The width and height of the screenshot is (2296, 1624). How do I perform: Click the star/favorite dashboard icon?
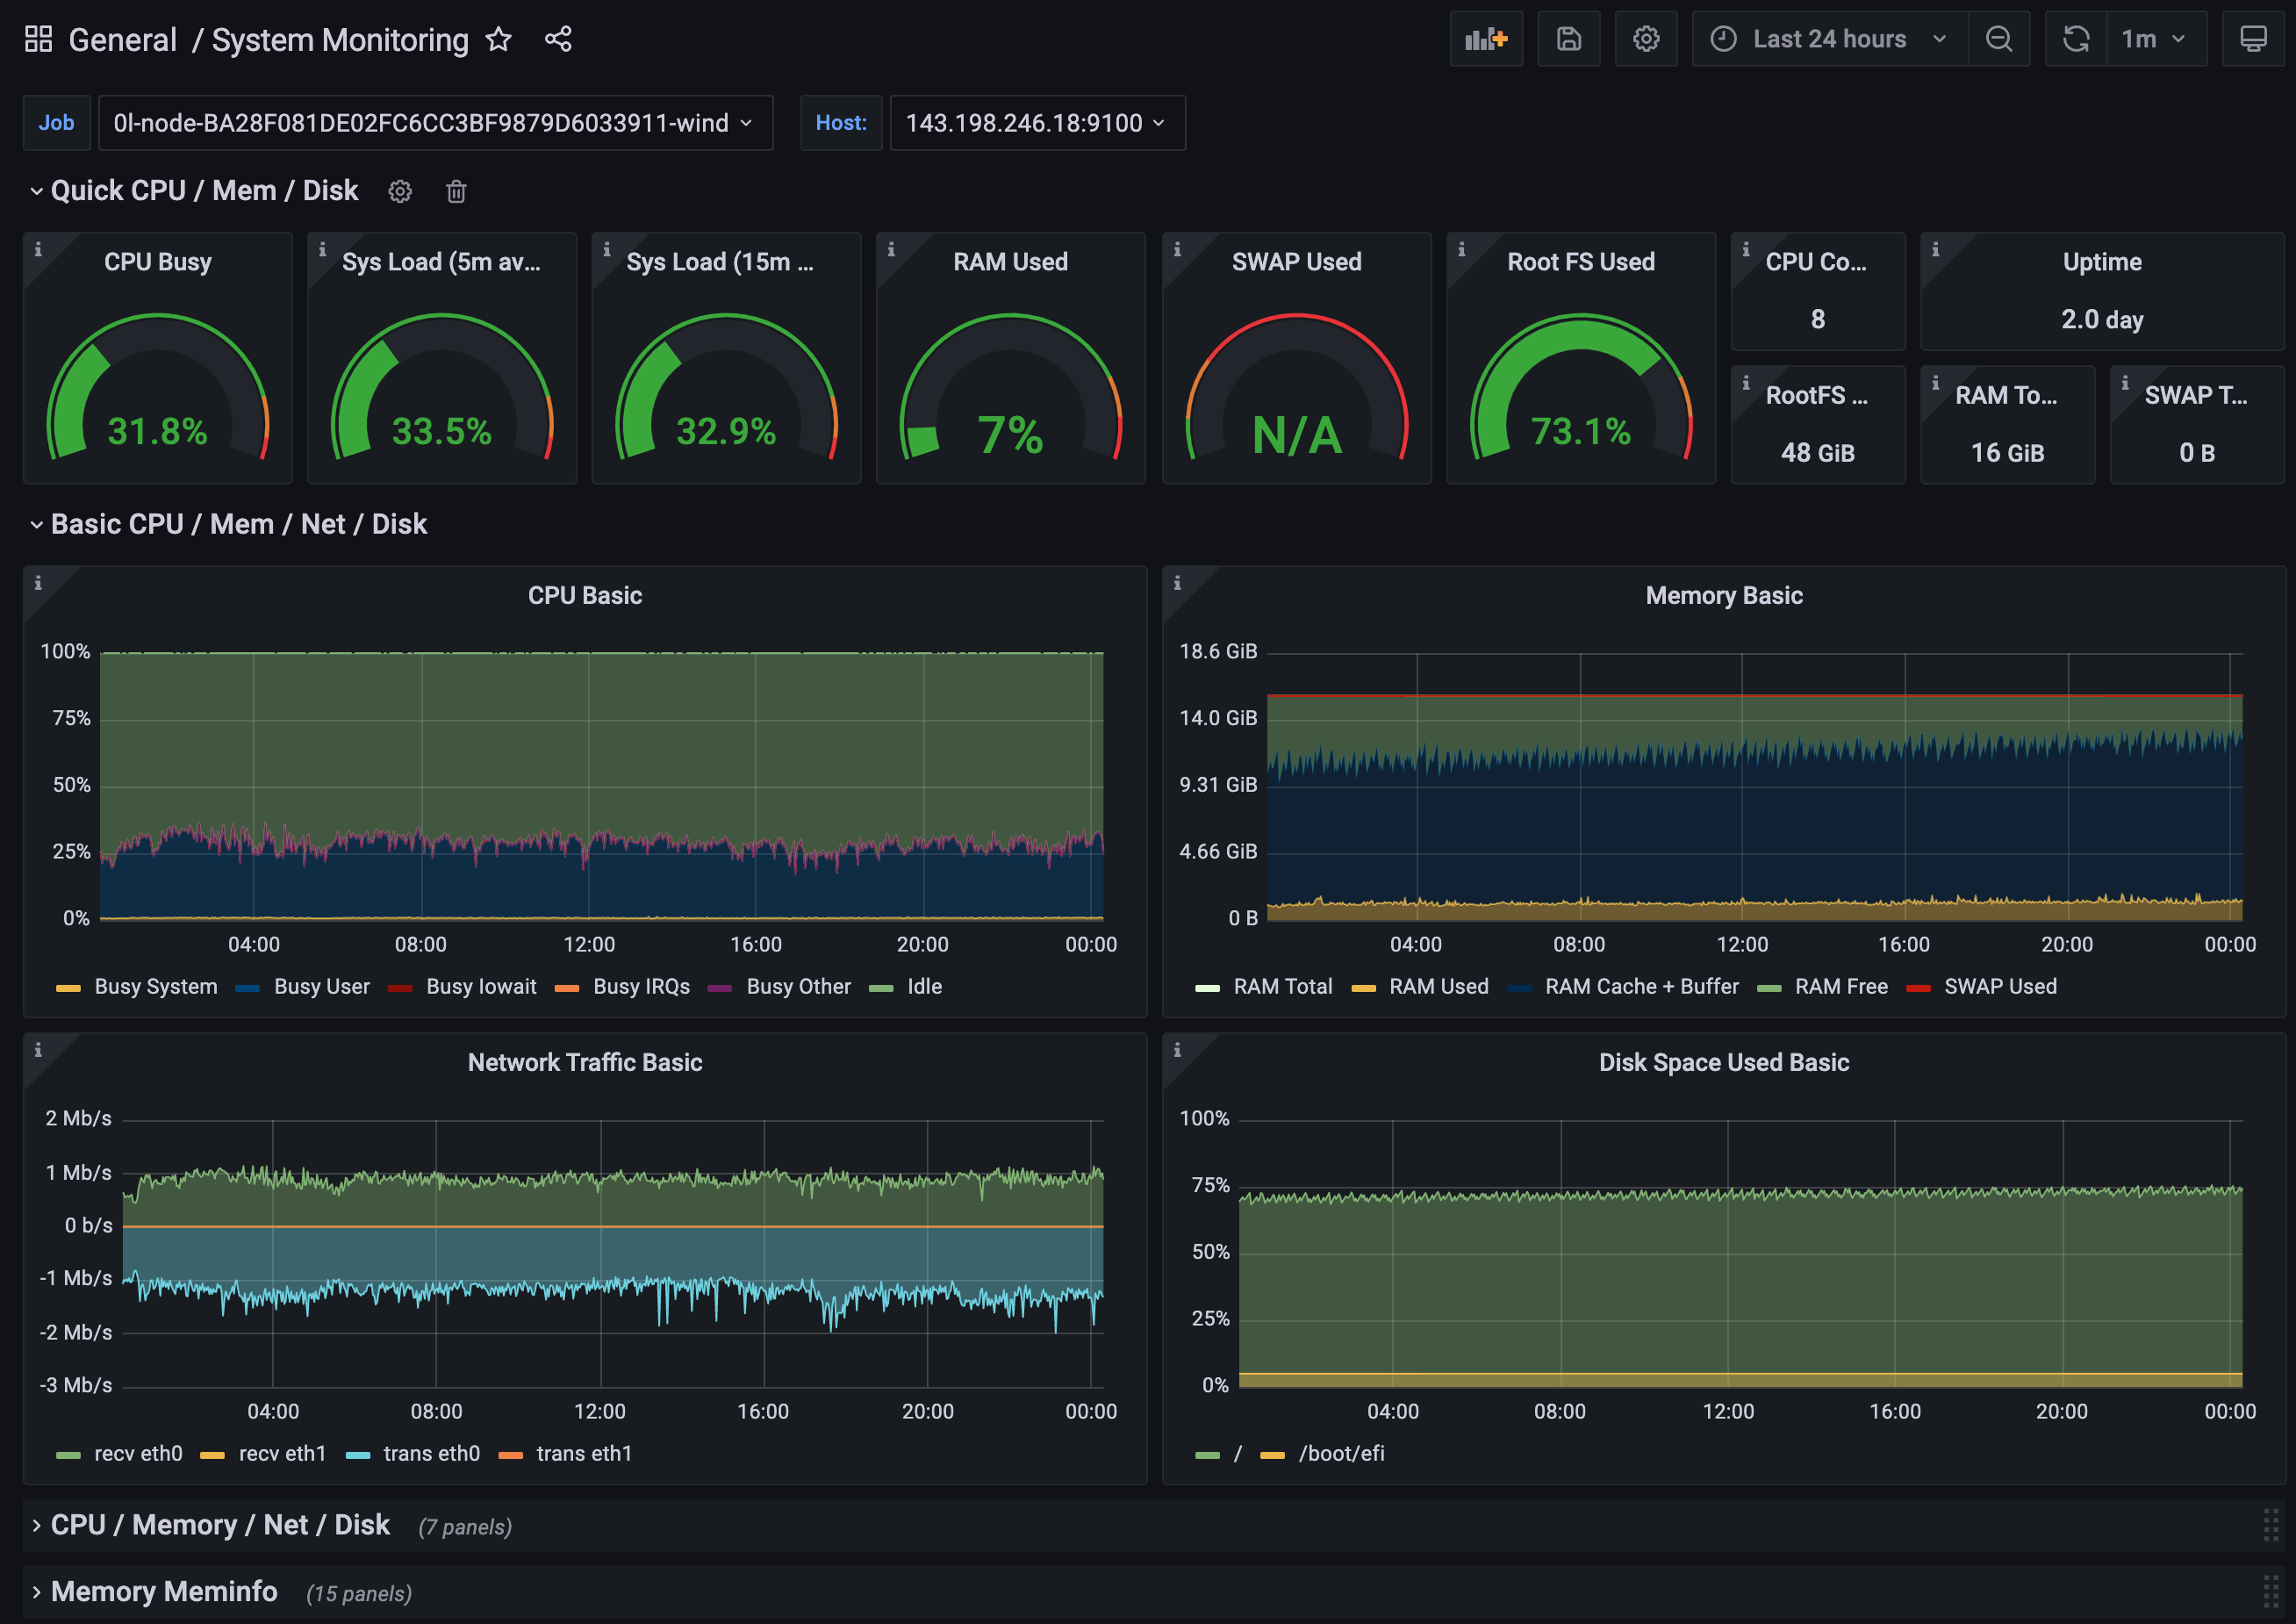(502, 39)
